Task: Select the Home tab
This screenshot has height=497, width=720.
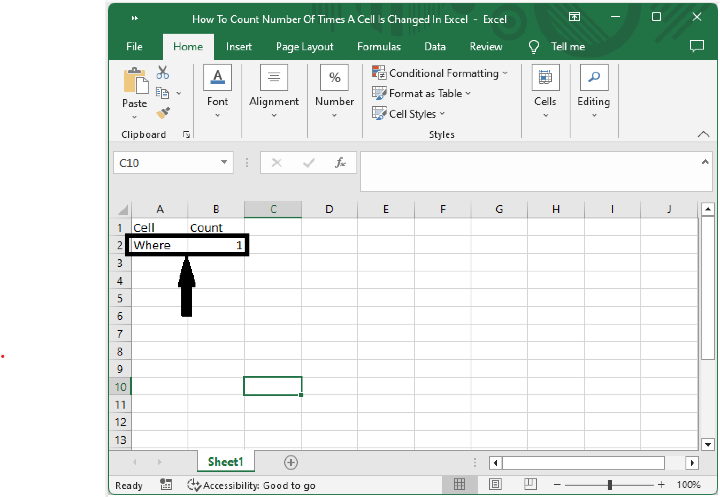Action: pyautogui.click(x=188, y=46)
